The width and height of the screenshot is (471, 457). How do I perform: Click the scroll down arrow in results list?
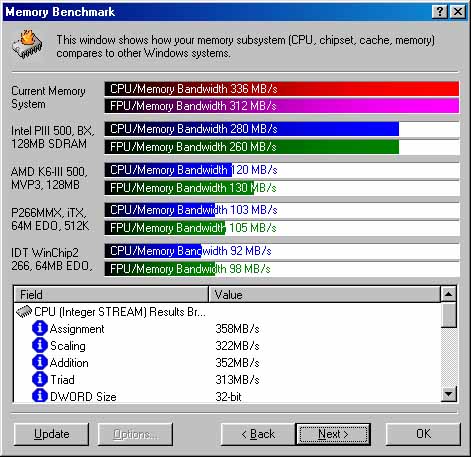click(448, 394)
